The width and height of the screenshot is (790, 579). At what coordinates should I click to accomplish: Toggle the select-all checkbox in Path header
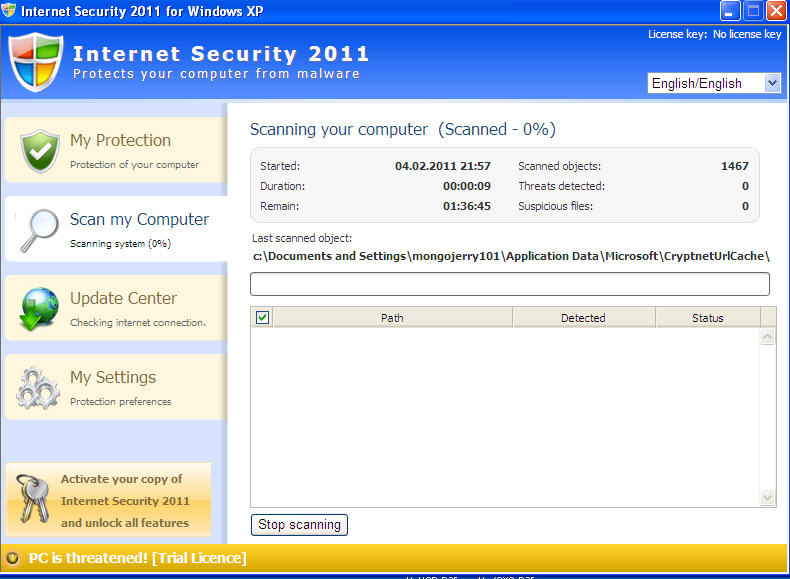(x=262, y=317)
